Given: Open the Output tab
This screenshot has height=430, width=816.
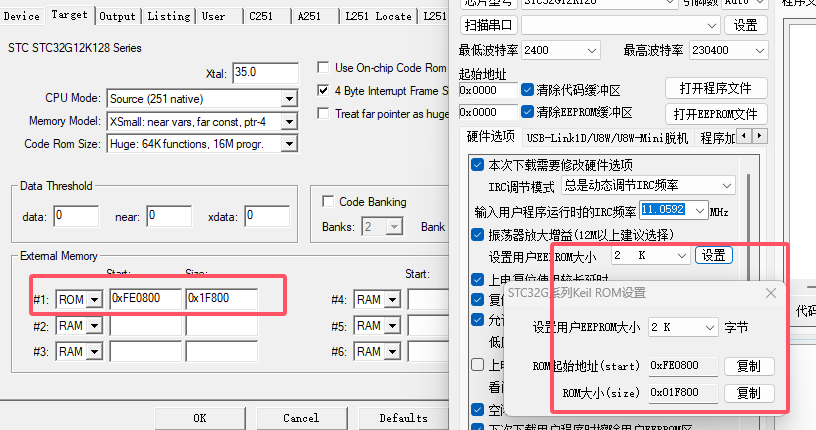Looking at the screenshot, I should (x=117, y=16).
